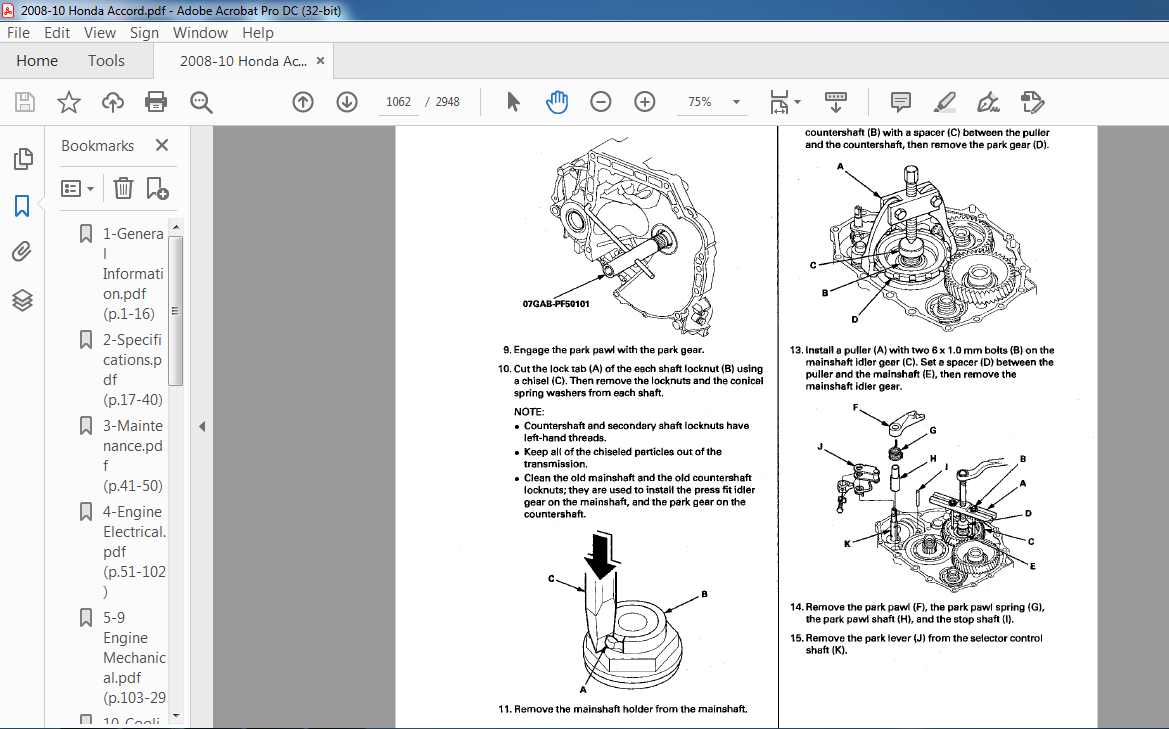Collapse the navigation pane with the arrow
This screenshot has height=729, width=1169.
pyautogui.click(x=202, y=426)
